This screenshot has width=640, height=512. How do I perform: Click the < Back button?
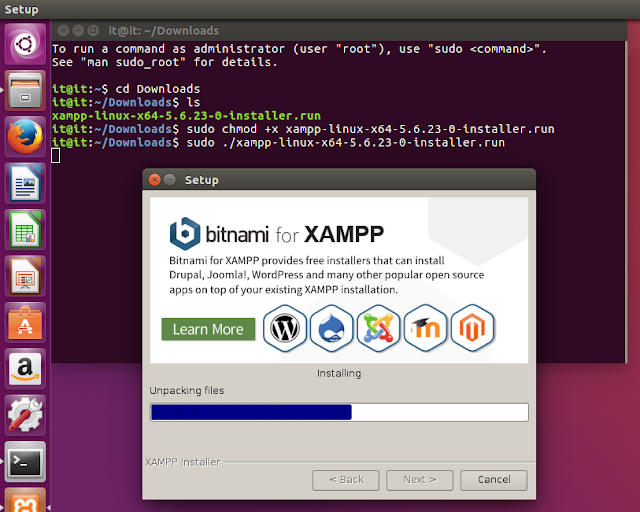[x=346, y=480]
